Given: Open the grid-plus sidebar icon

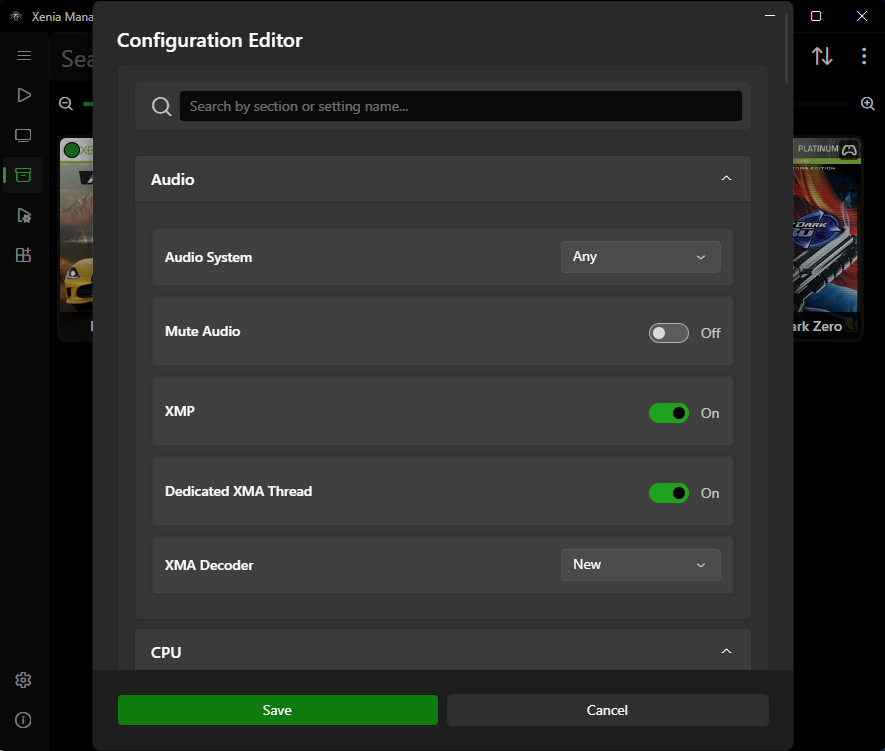Looking at the screenshot, I should click(x=23, y=255).
